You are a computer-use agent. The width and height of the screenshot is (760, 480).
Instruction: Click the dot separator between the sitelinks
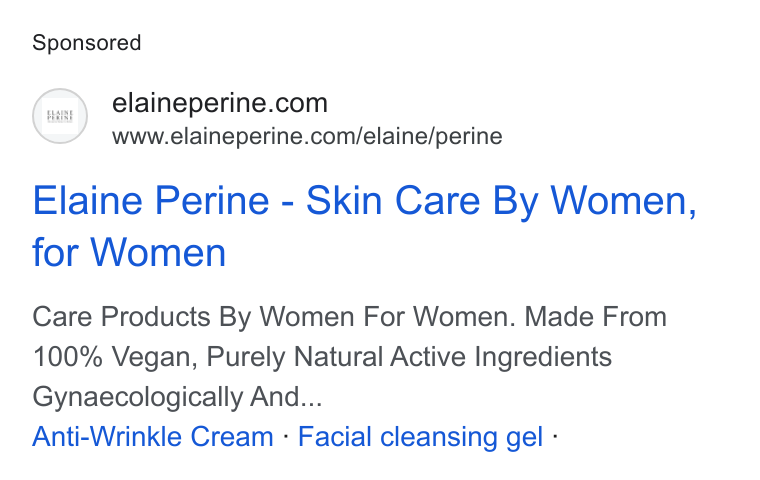coord(285,436)
